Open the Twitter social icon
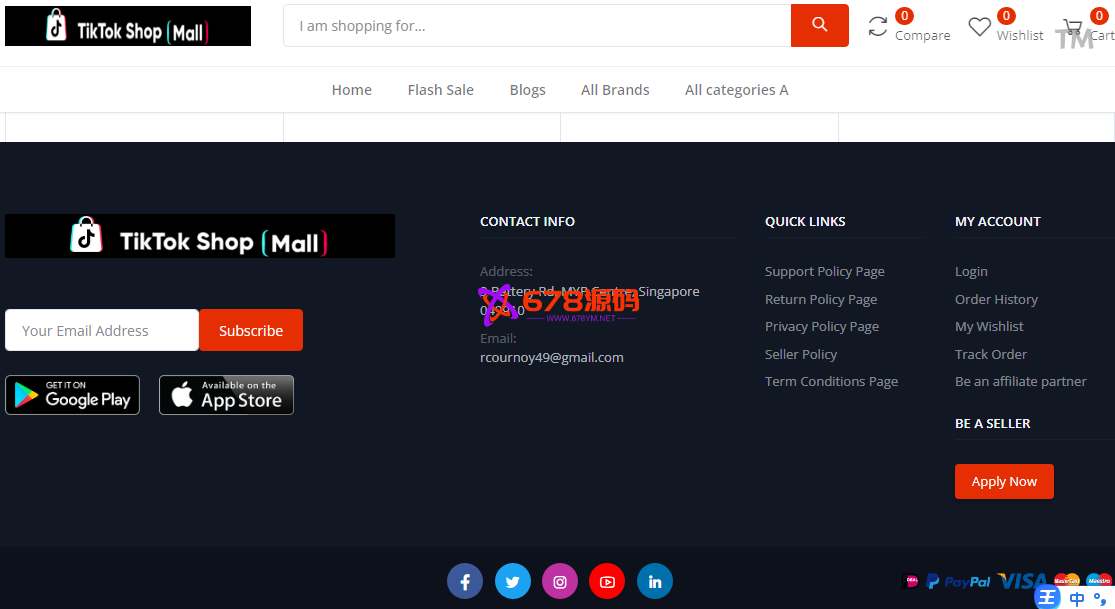1115x609 pixels. pos(513,581)
